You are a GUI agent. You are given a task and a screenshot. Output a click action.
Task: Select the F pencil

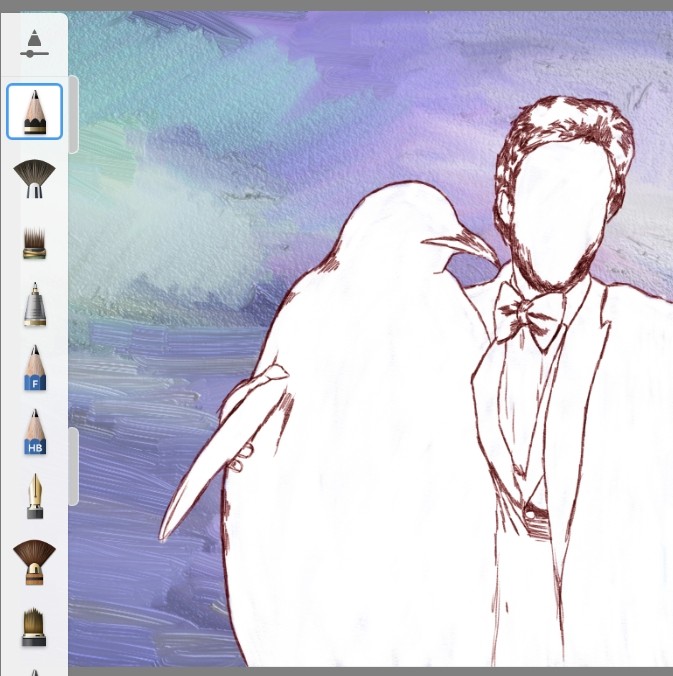[x=35, y=368]
